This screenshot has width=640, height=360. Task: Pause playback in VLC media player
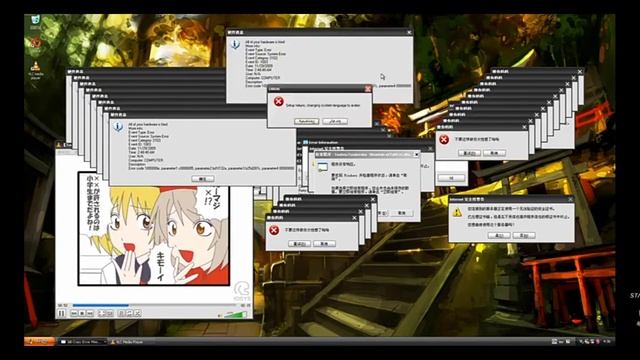pos(61,313)
